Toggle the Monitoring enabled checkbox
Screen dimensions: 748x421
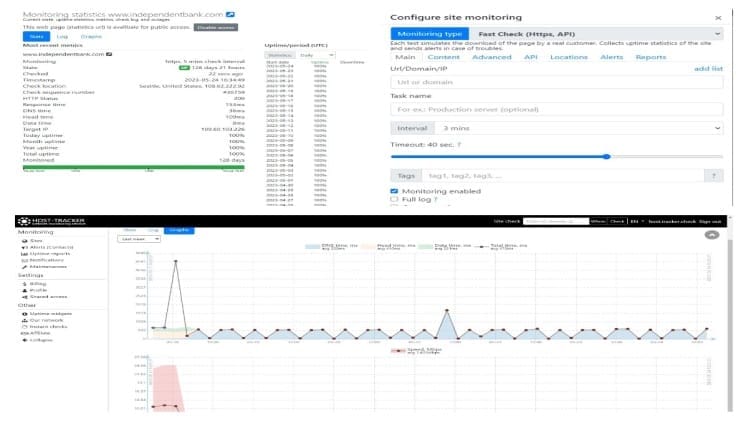tap(394, 191)
